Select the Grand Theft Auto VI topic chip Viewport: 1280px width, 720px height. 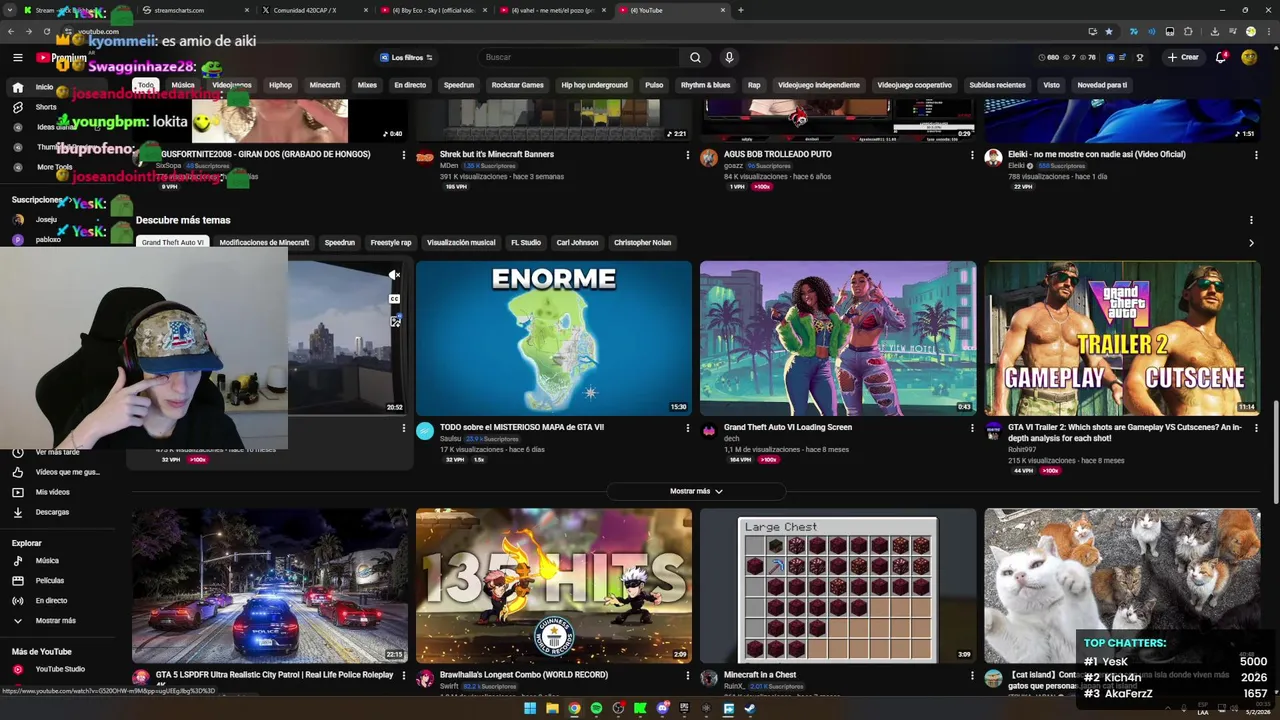(172, 242)
